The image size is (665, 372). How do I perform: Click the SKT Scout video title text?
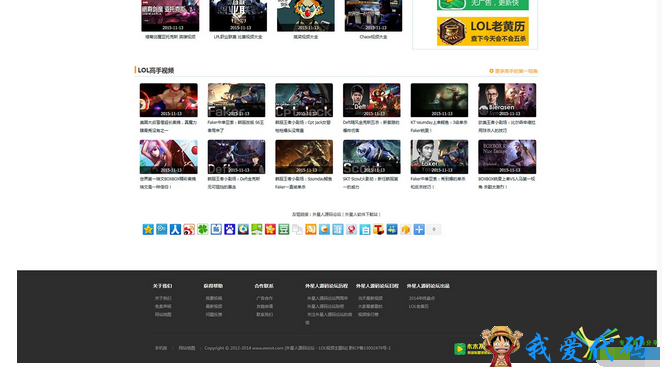point(371,183)
